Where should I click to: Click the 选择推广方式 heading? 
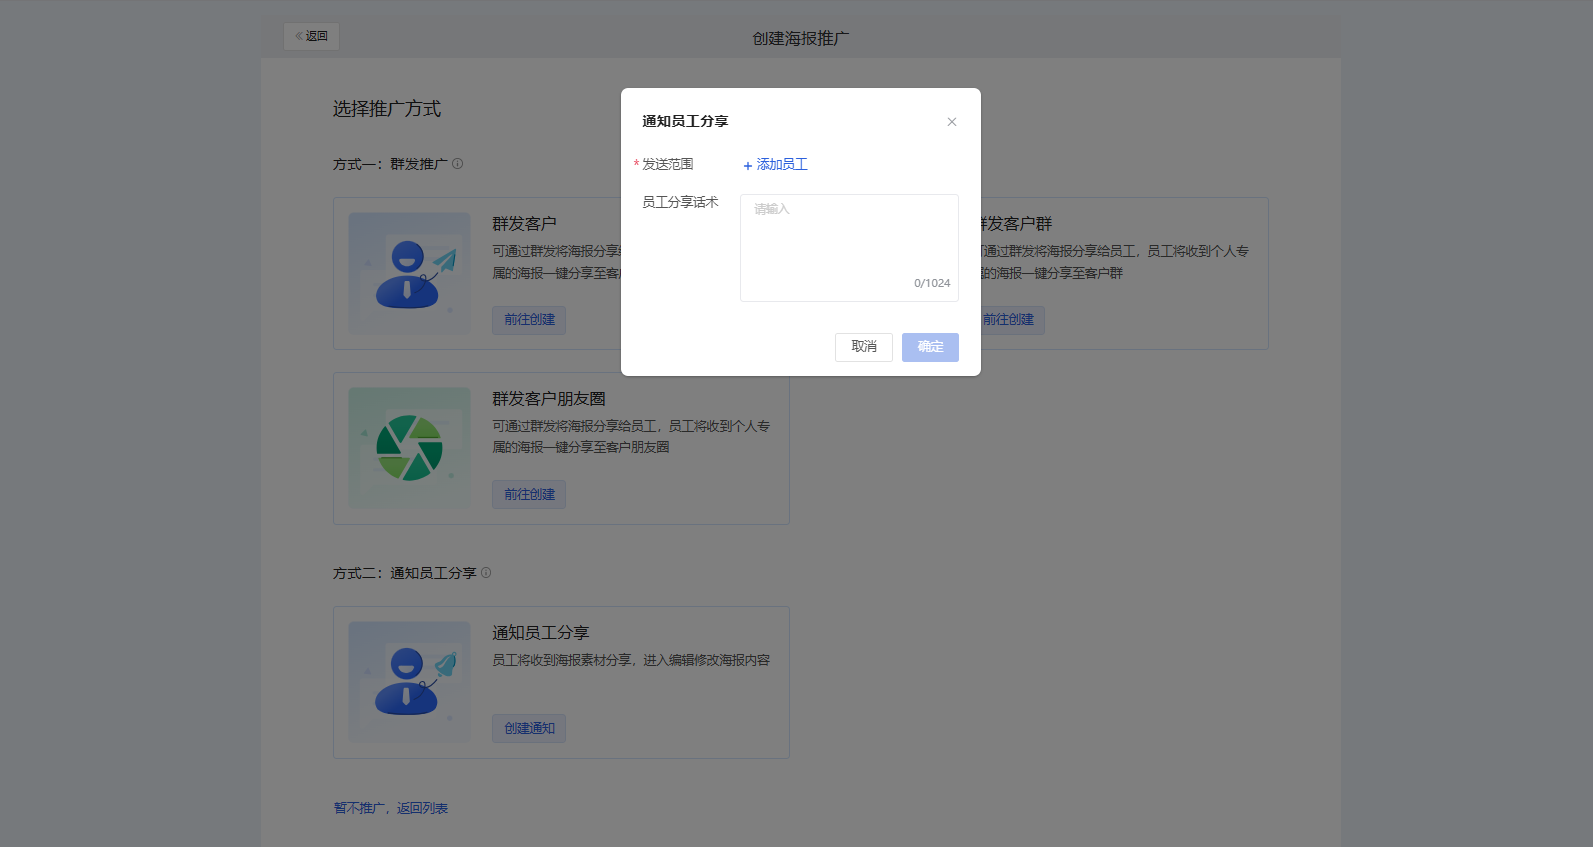click(x=387, y=109)
